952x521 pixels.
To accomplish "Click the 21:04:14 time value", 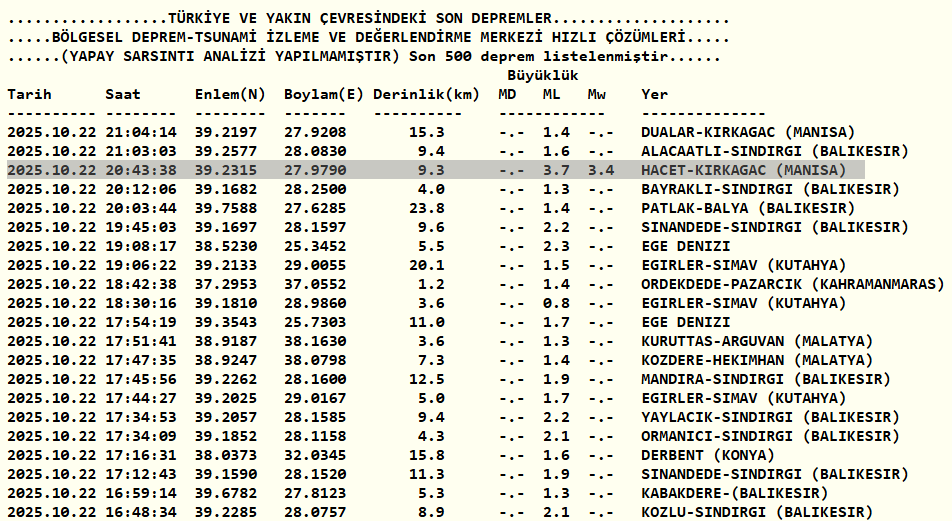I will point(141,132).
